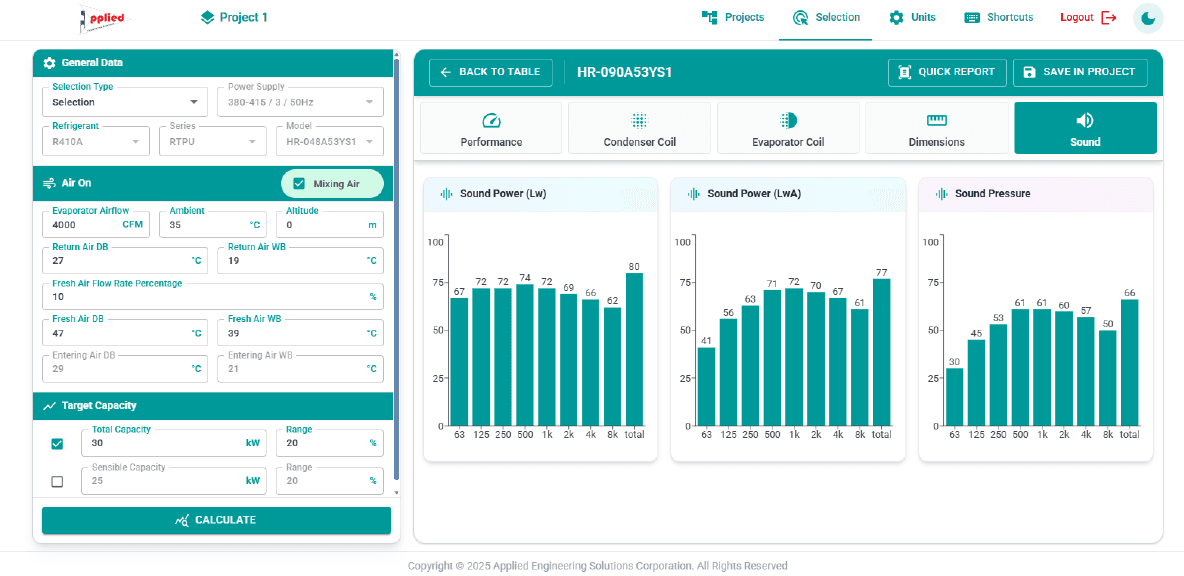Image resolution: width=1184 pixels, height=576 pixels.
Task: Uncheck the Mixing Air checkbox
Action: (299, 183)
